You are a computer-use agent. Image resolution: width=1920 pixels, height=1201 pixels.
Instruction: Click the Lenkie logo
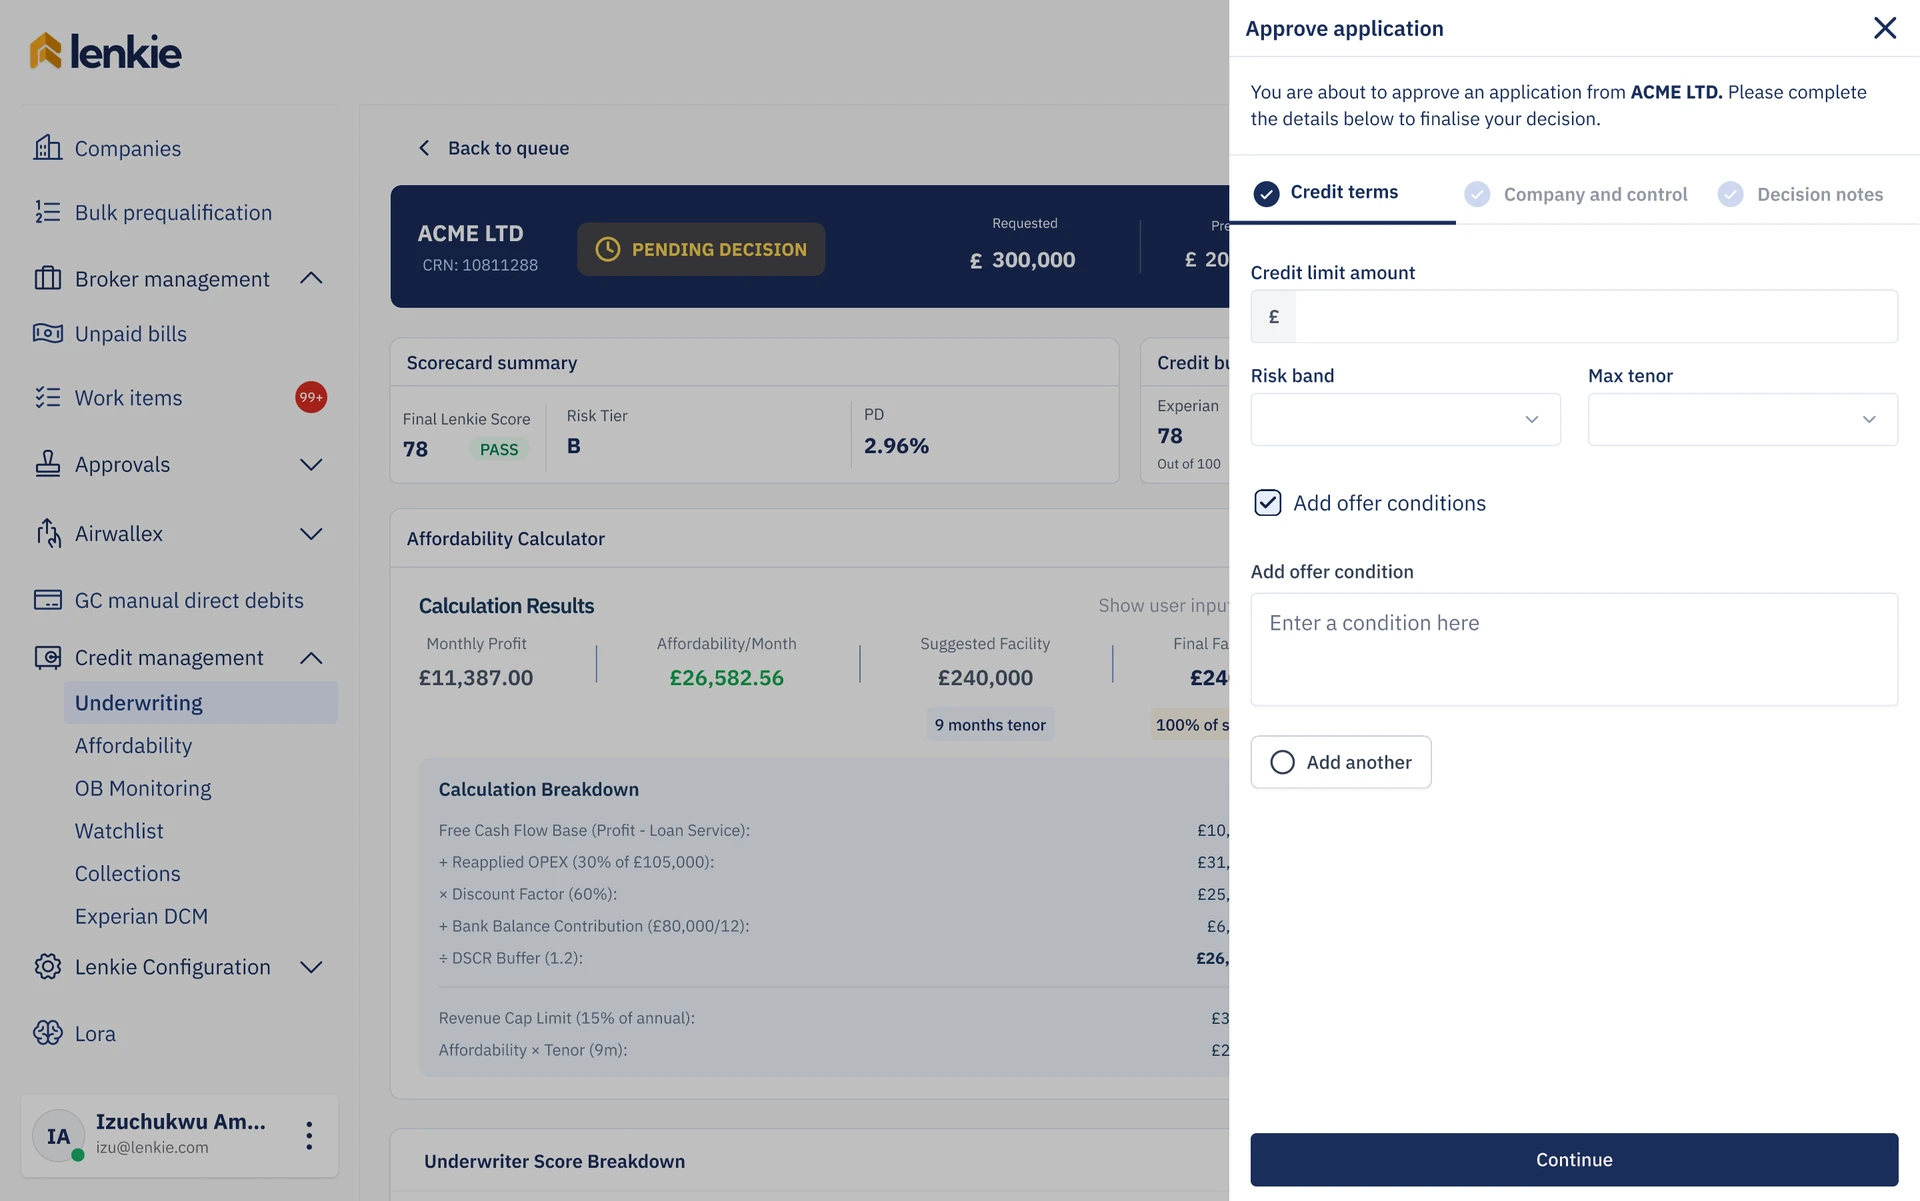(105, 51)
